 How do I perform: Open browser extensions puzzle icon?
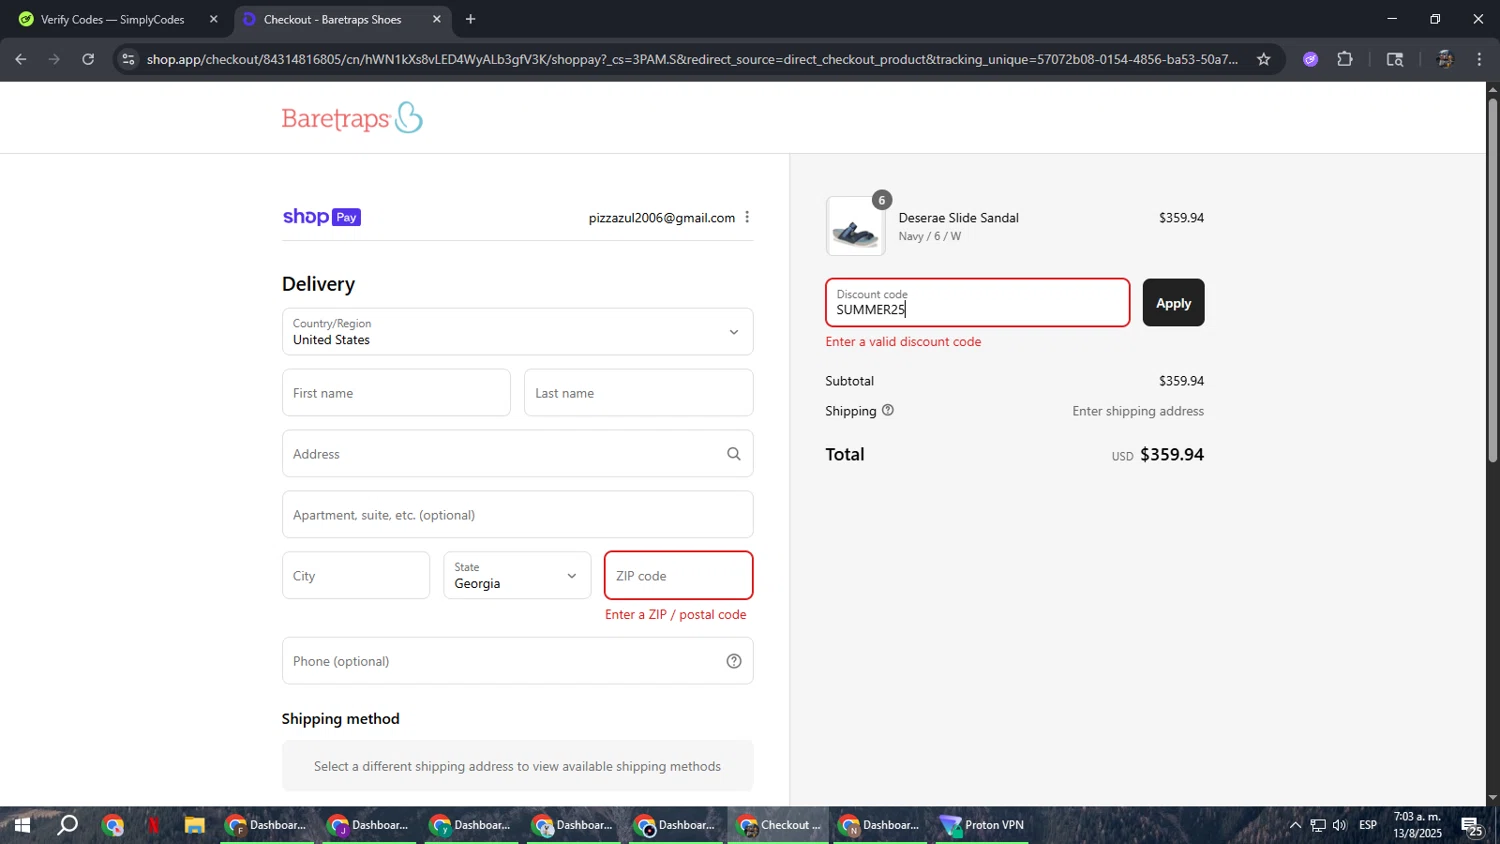1345,59
